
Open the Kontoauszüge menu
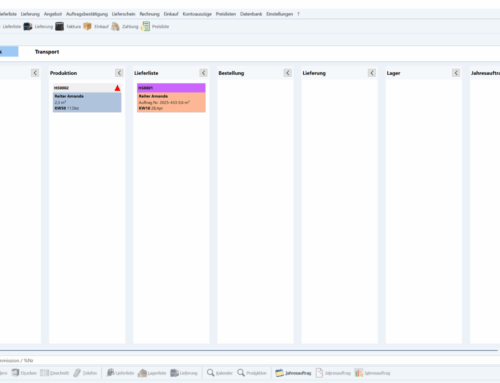pos(197,14)
